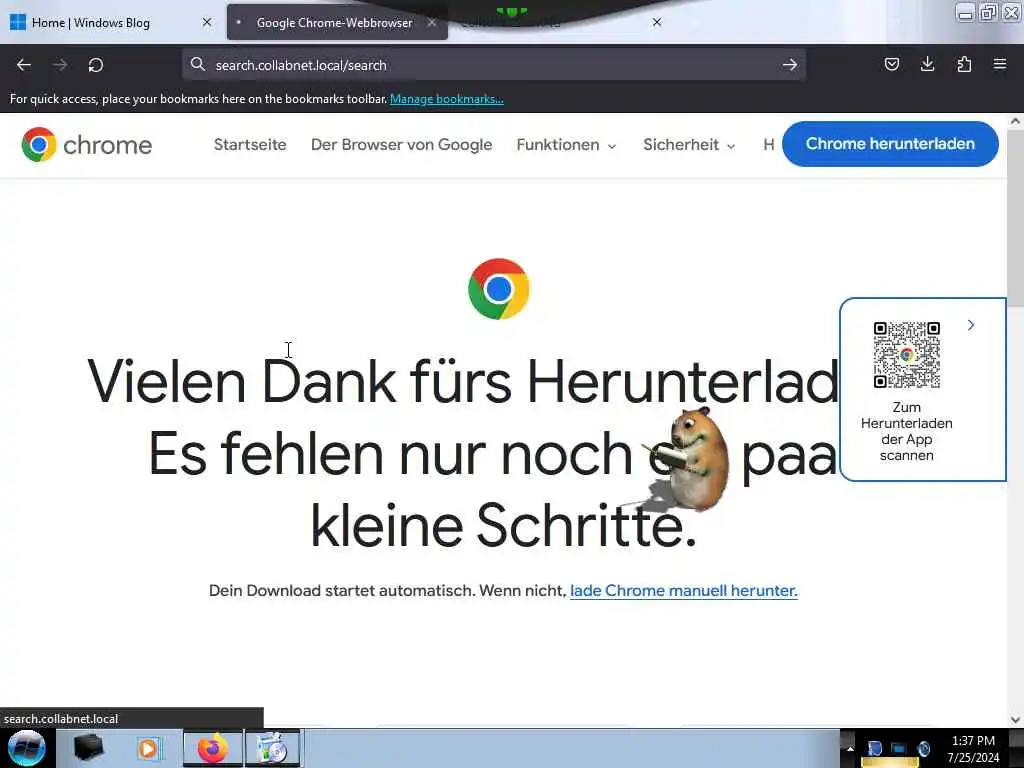This screenshot has width=1024, height=768.
Task: Click the magnifier icon in address bar
Action: 198,64
